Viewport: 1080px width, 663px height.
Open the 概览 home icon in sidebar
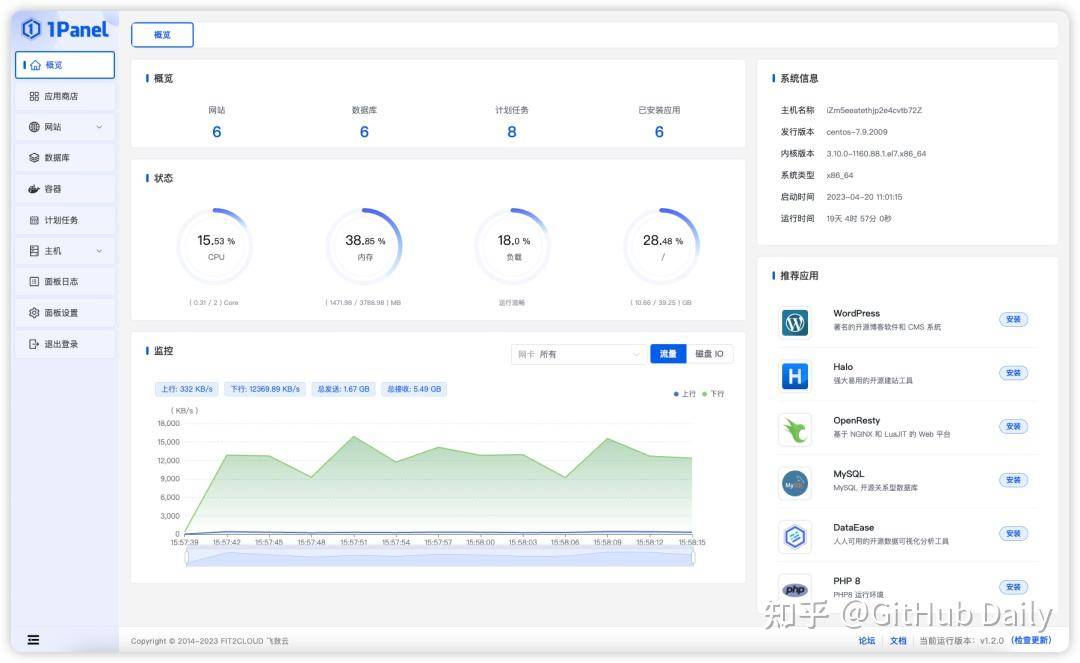[35, 65]
